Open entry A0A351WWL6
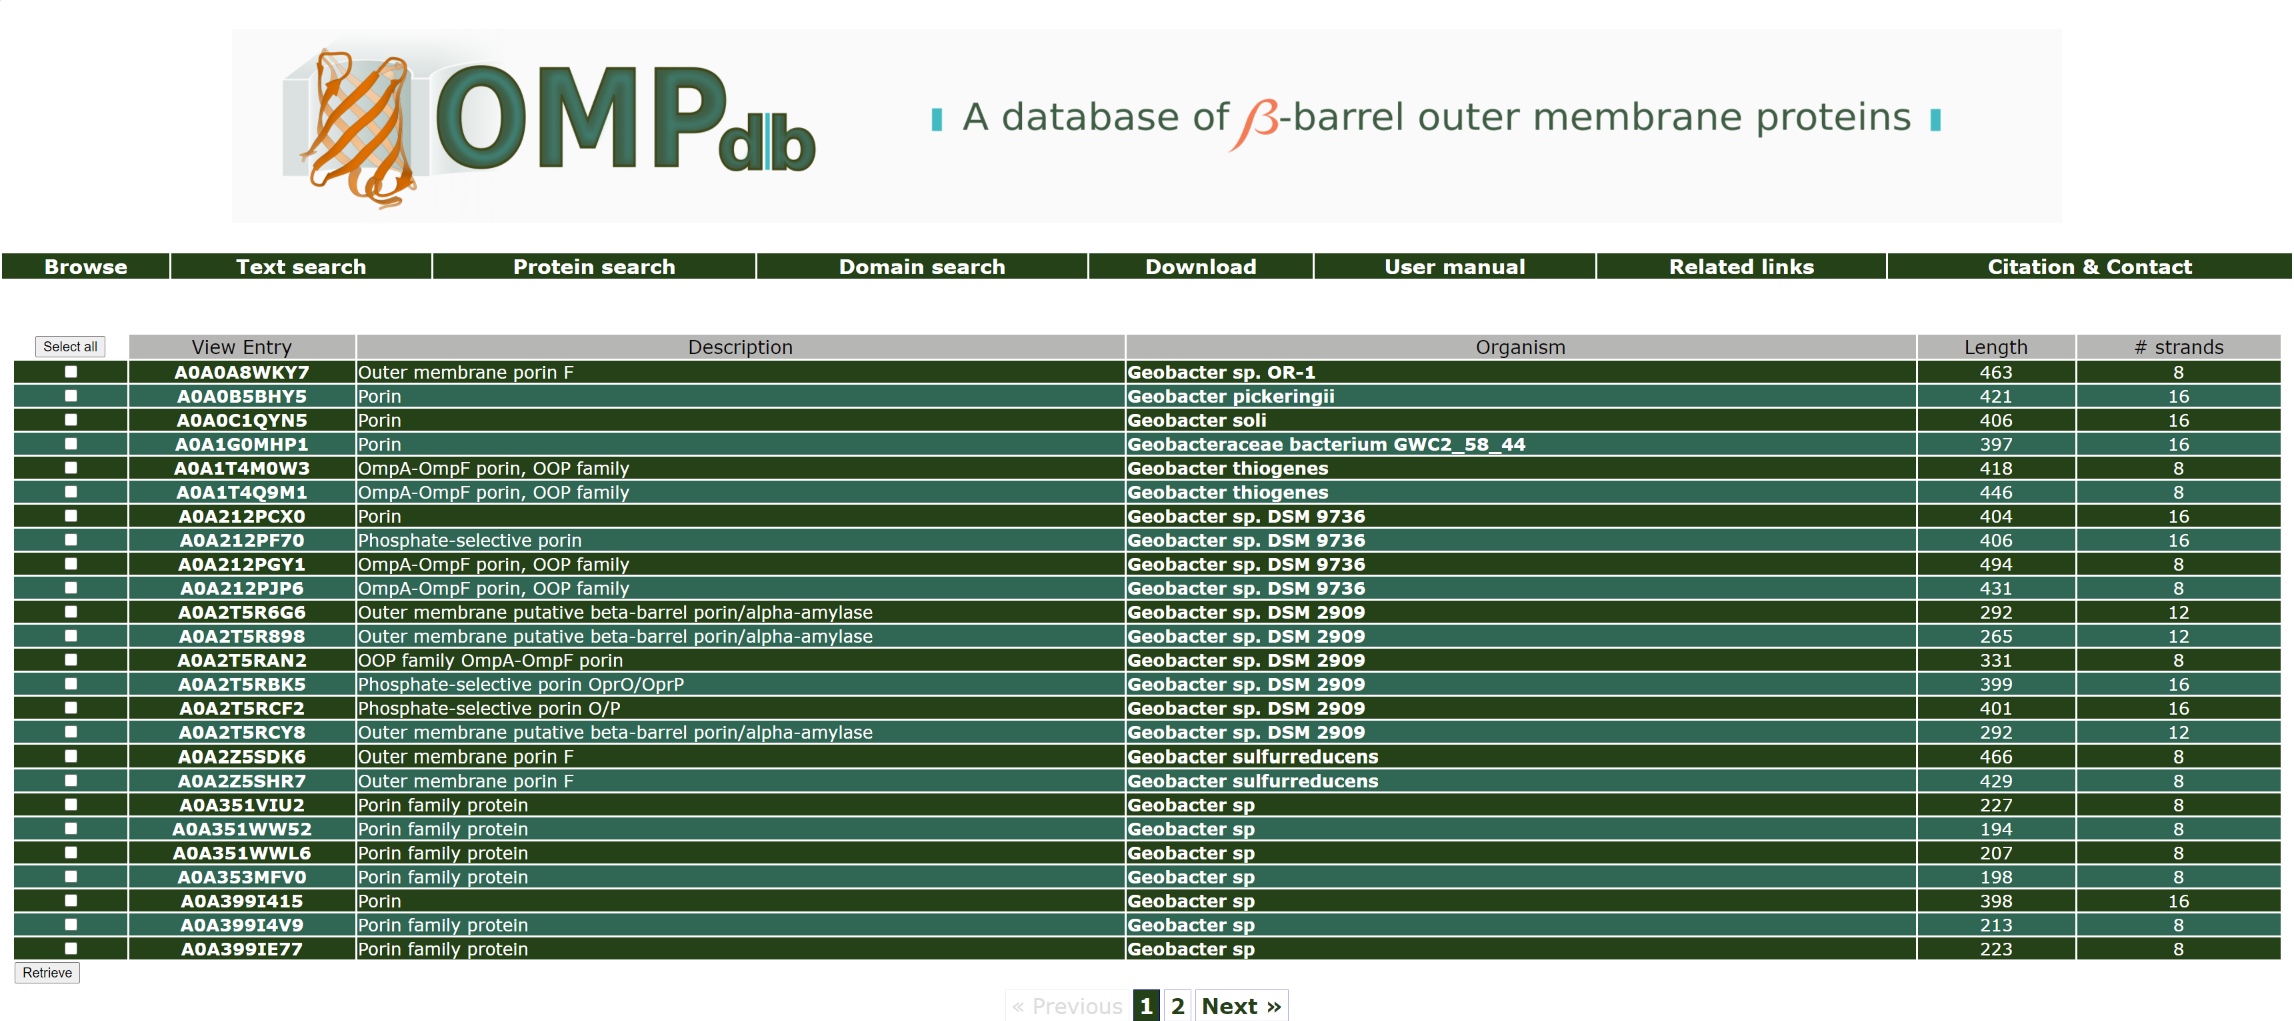This screenshot has height=1021, width=2294. point(242,853)
